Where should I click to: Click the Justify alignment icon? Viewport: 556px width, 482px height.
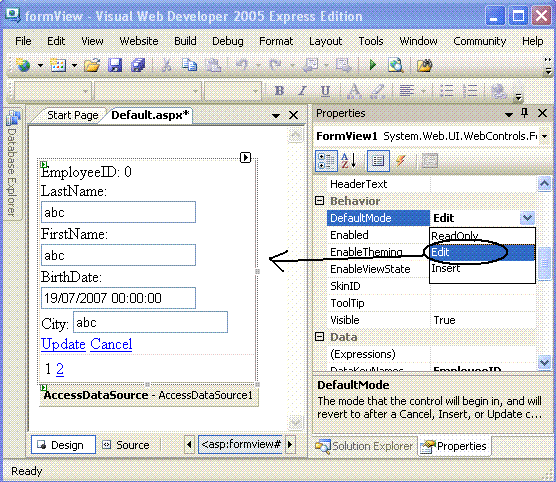coord(407,91)
